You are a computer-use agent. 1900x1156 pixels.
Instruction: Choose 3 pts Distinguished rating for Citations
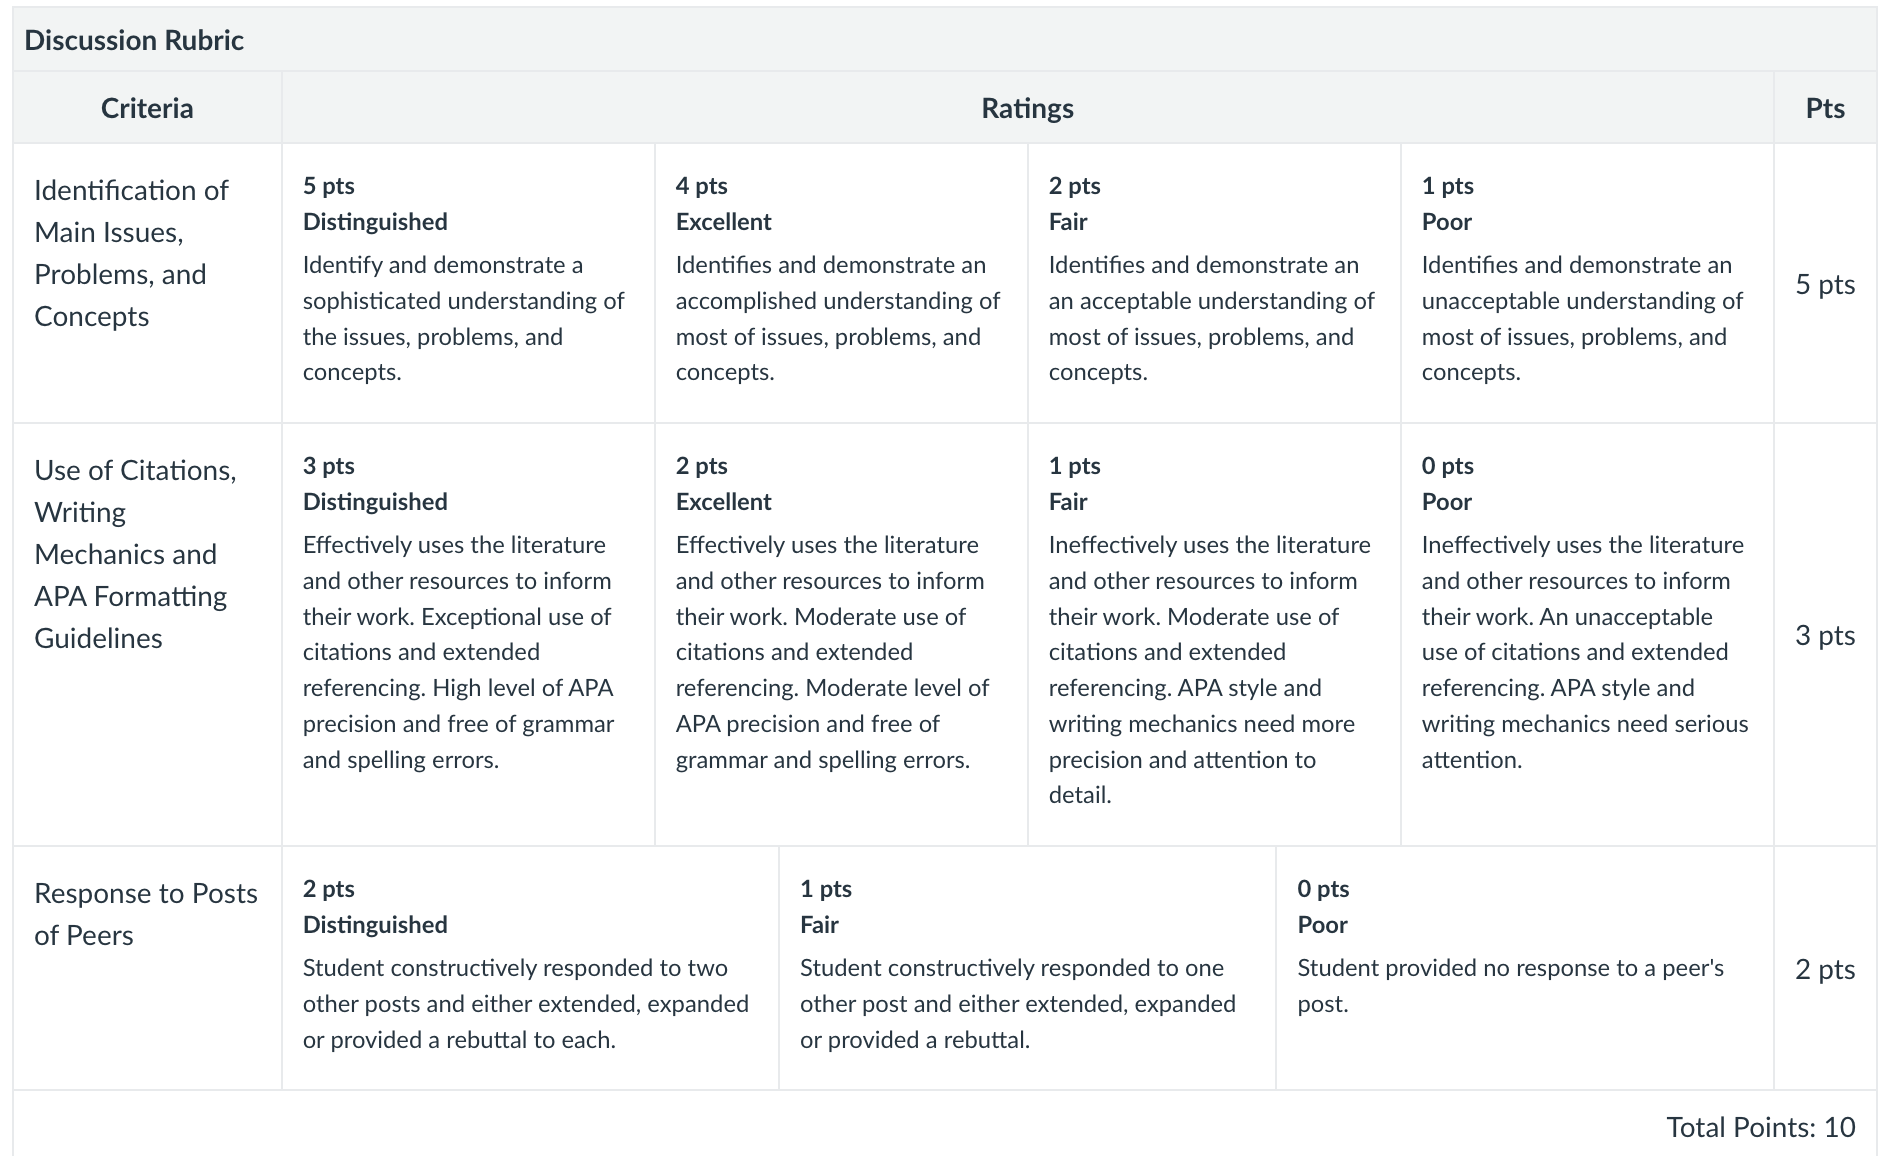pyautogui.click(x=468, y=634)
